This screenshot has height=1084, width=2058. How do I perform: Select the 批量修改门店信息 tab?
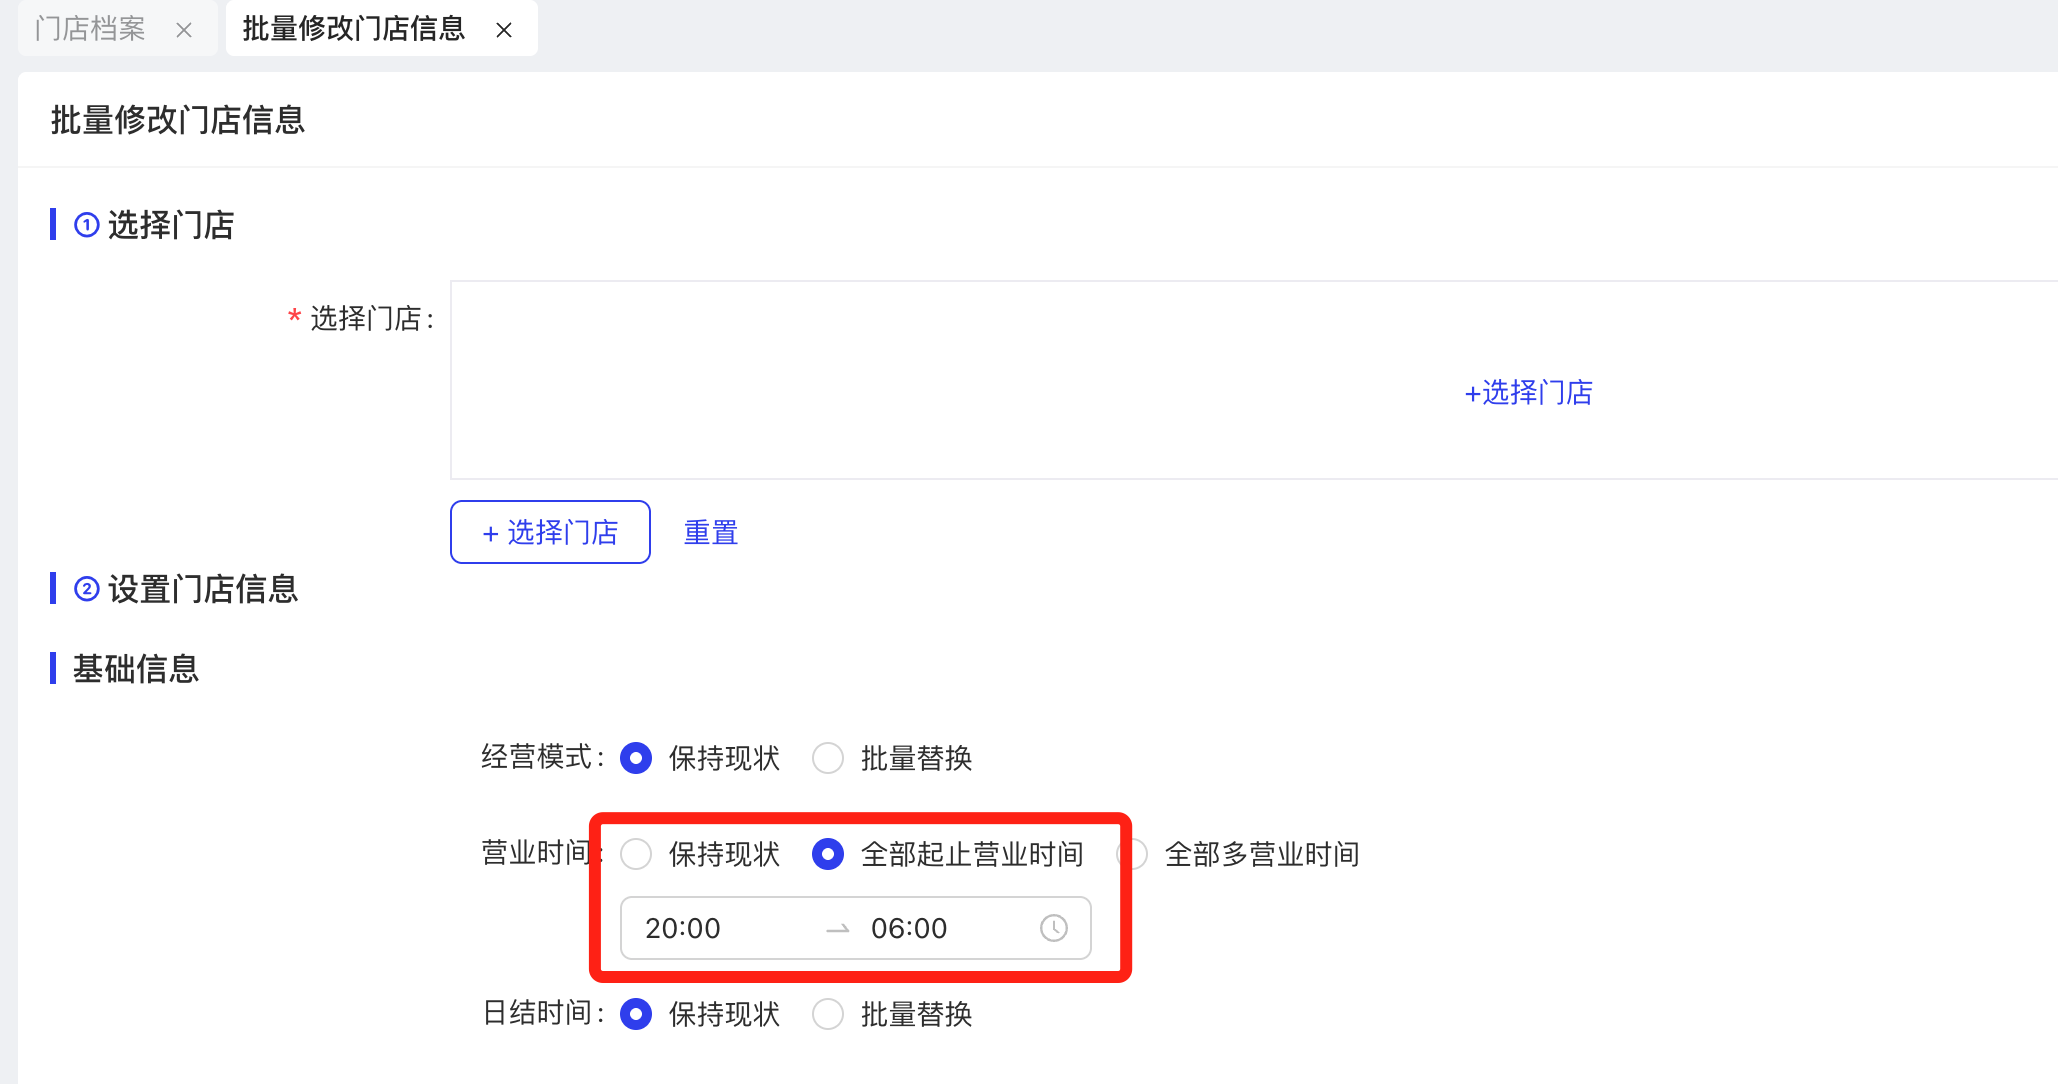pyautogui.click(x=354, y=29)
